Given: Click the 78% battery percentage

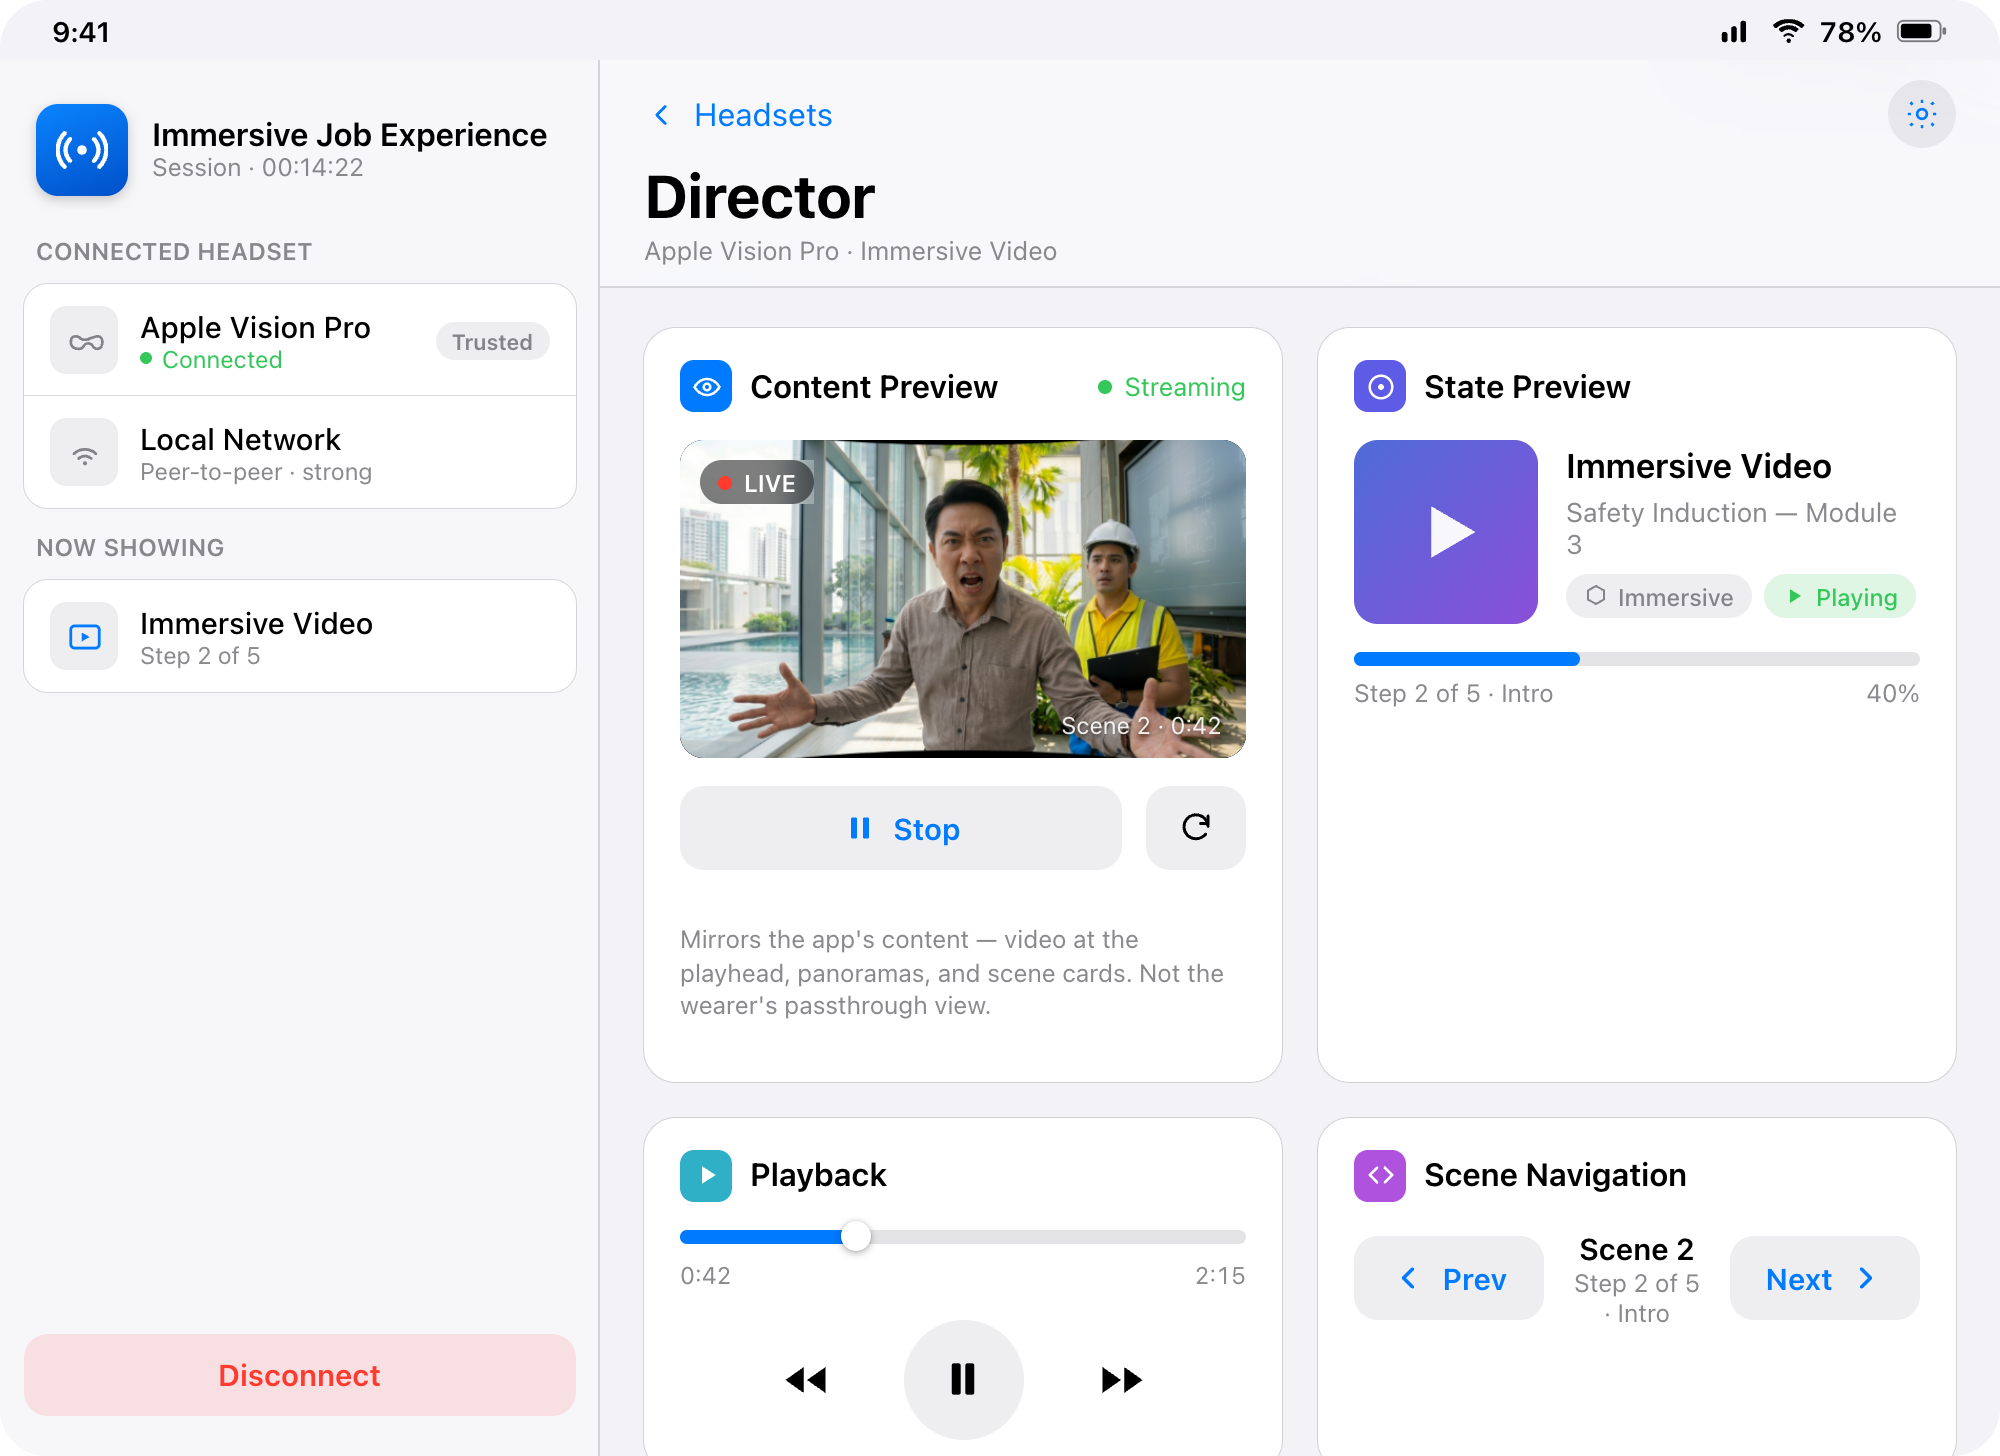Looking at the screenshot, I should 1851,32.
